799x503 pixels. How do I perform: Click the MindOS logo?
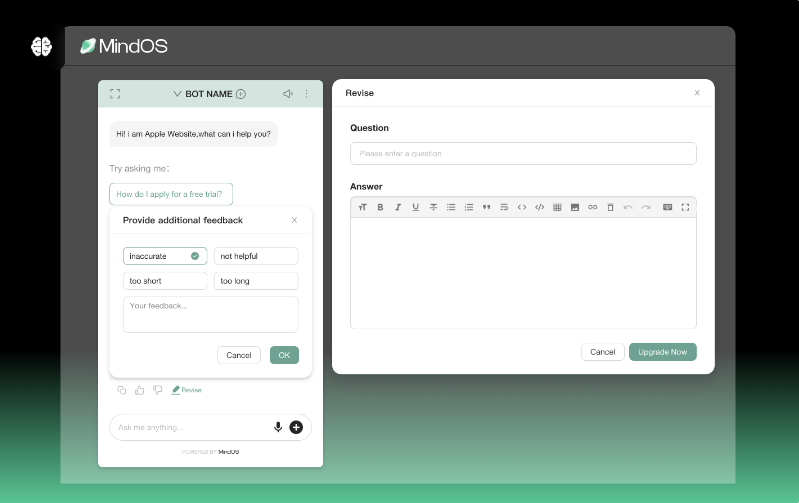pos(124,46)
